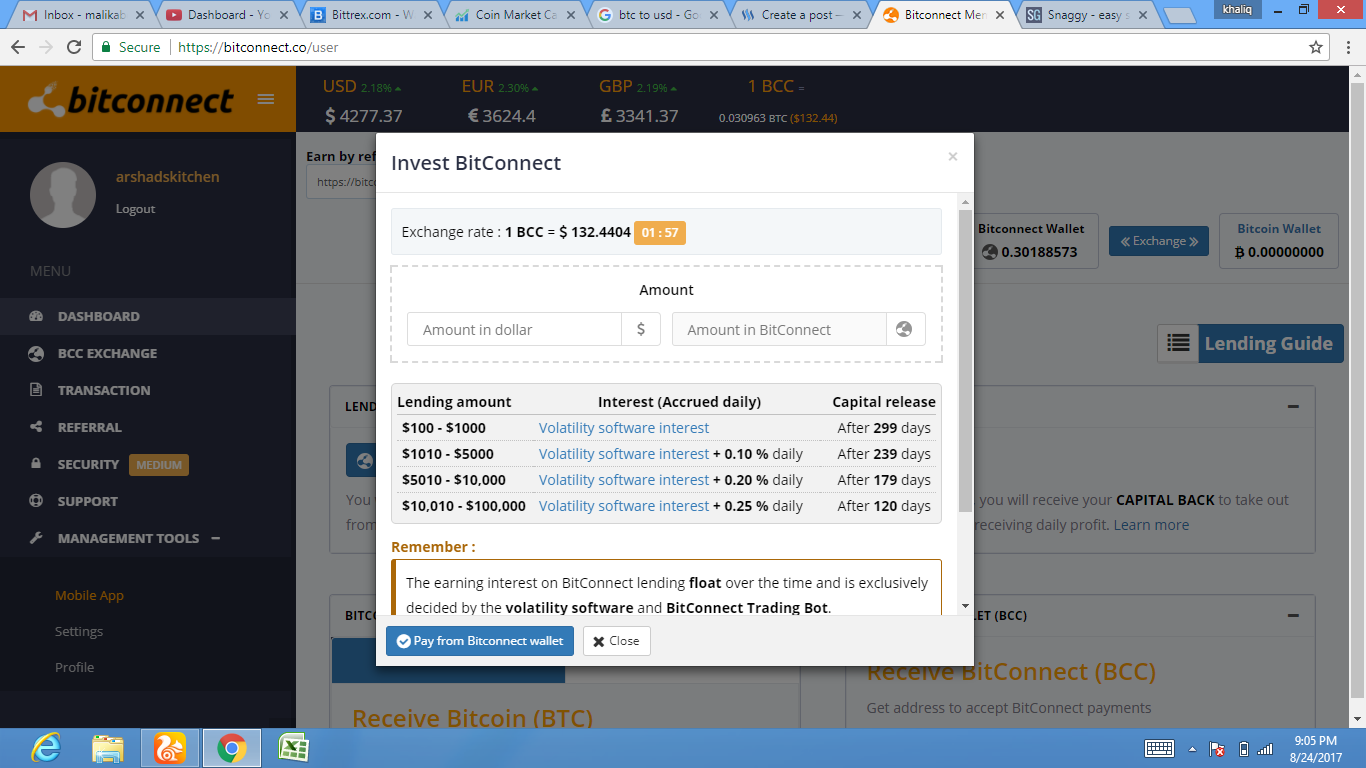Click the Close button in dialog
The height and width of the screenshot is (768, 1366).
(x=616, y=641)
